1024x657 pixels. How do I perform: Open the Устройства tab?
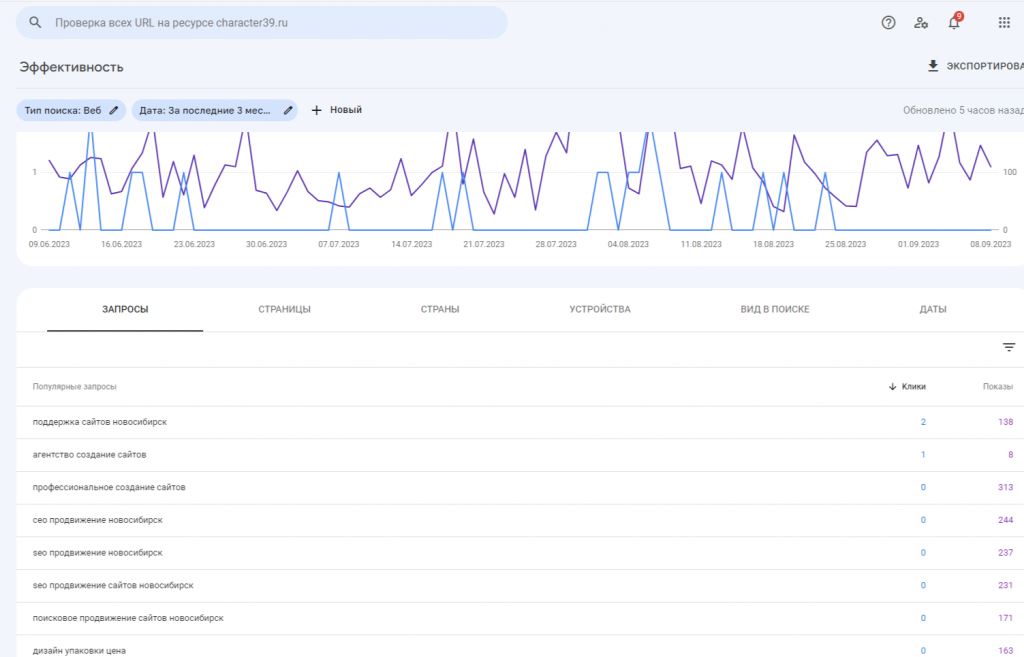600,309
